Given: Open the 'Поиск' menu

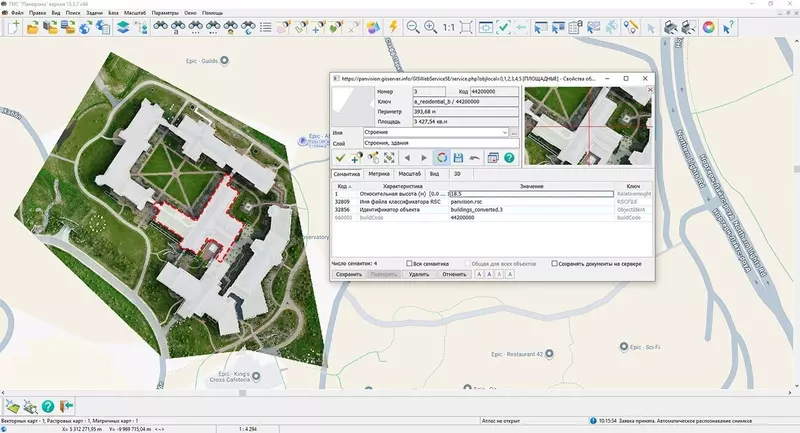Looking at the screenshot, I should (x=73, y=13).
